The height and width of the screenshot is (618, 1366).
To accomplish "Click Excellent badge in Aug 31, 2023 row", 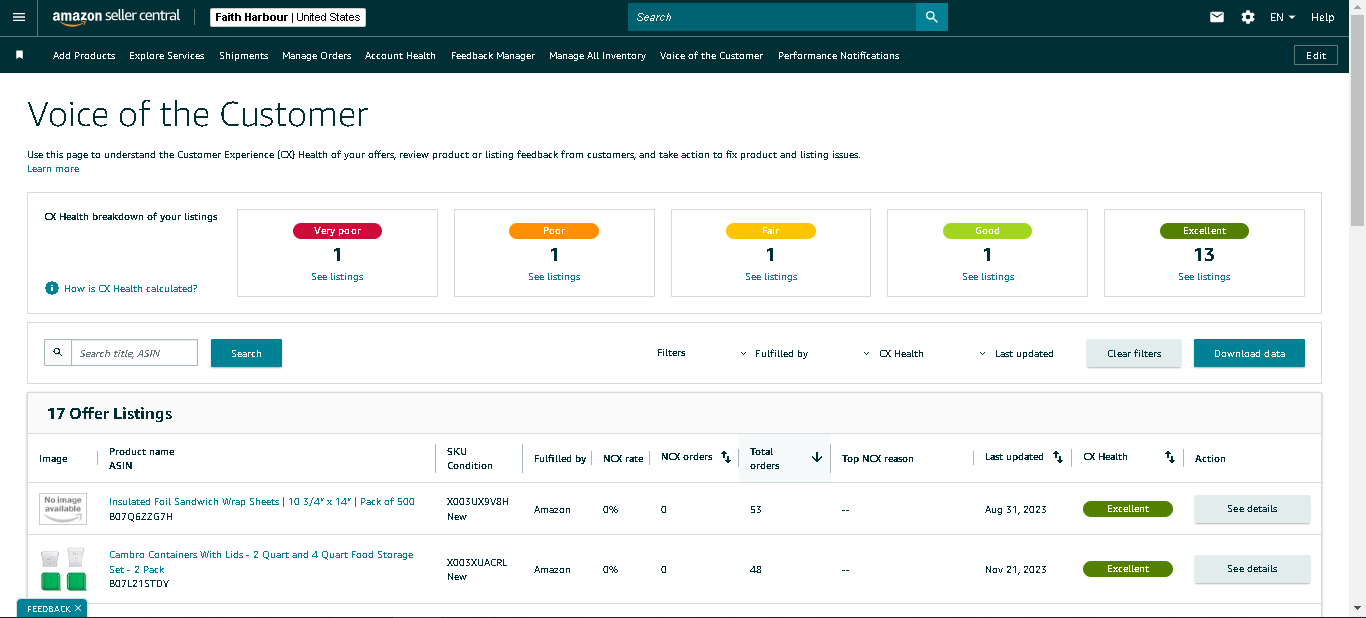I will tap(1128, 509).
